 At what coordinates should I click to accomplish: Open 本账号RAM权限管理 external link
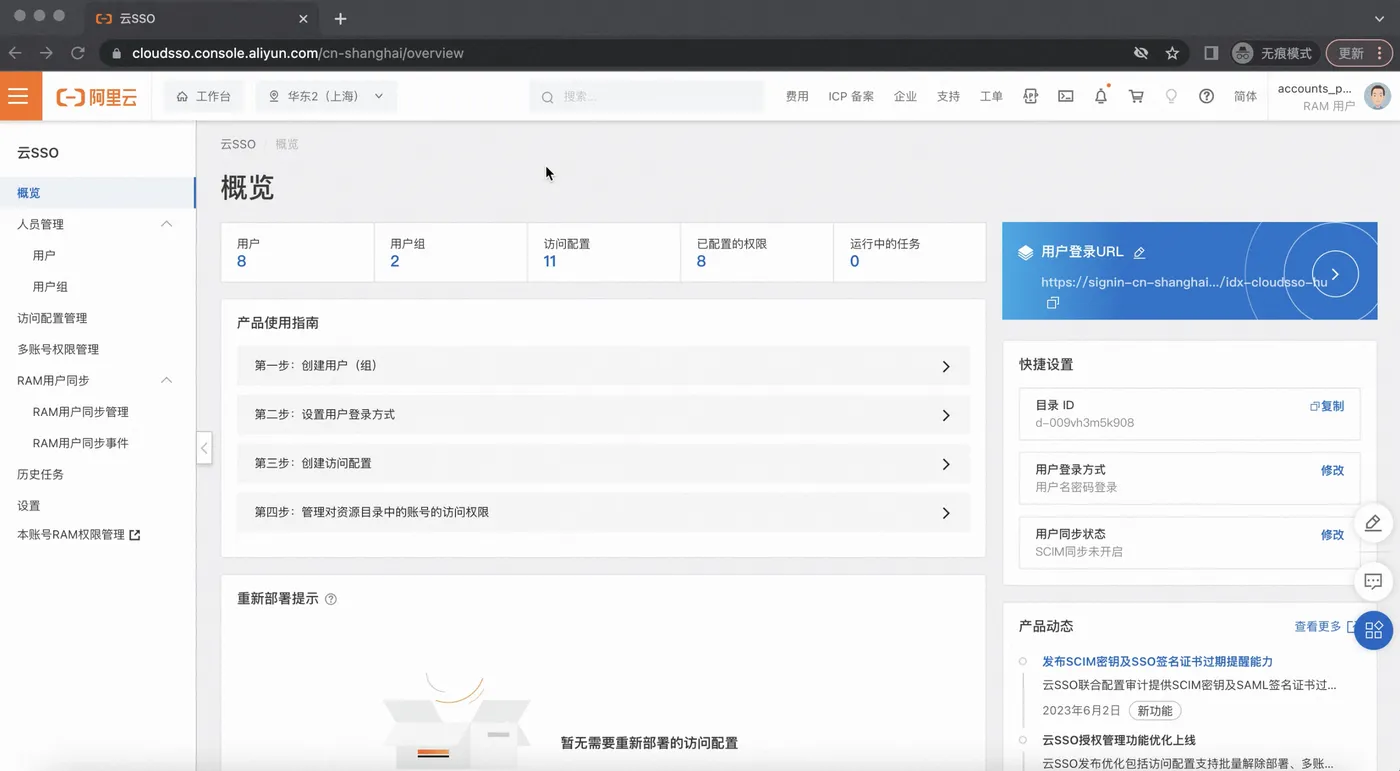(x=79, y=535)
